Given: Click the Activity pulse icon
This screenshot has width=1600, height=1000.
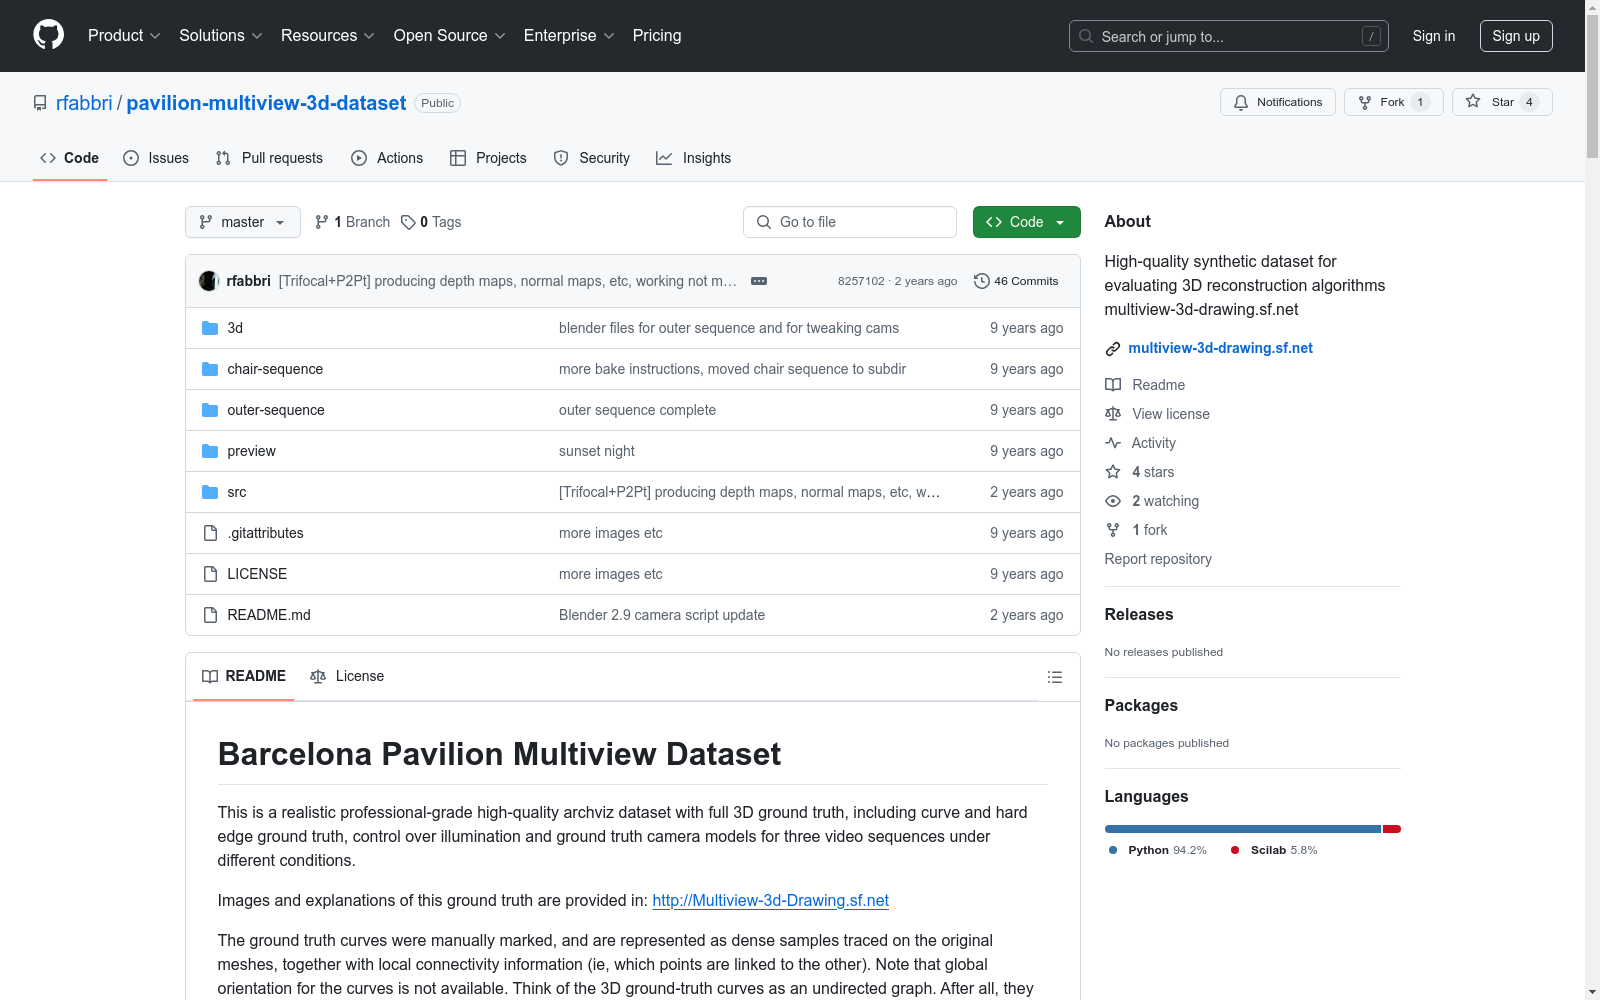Looking at the screenshot, I should point(1113,443).
